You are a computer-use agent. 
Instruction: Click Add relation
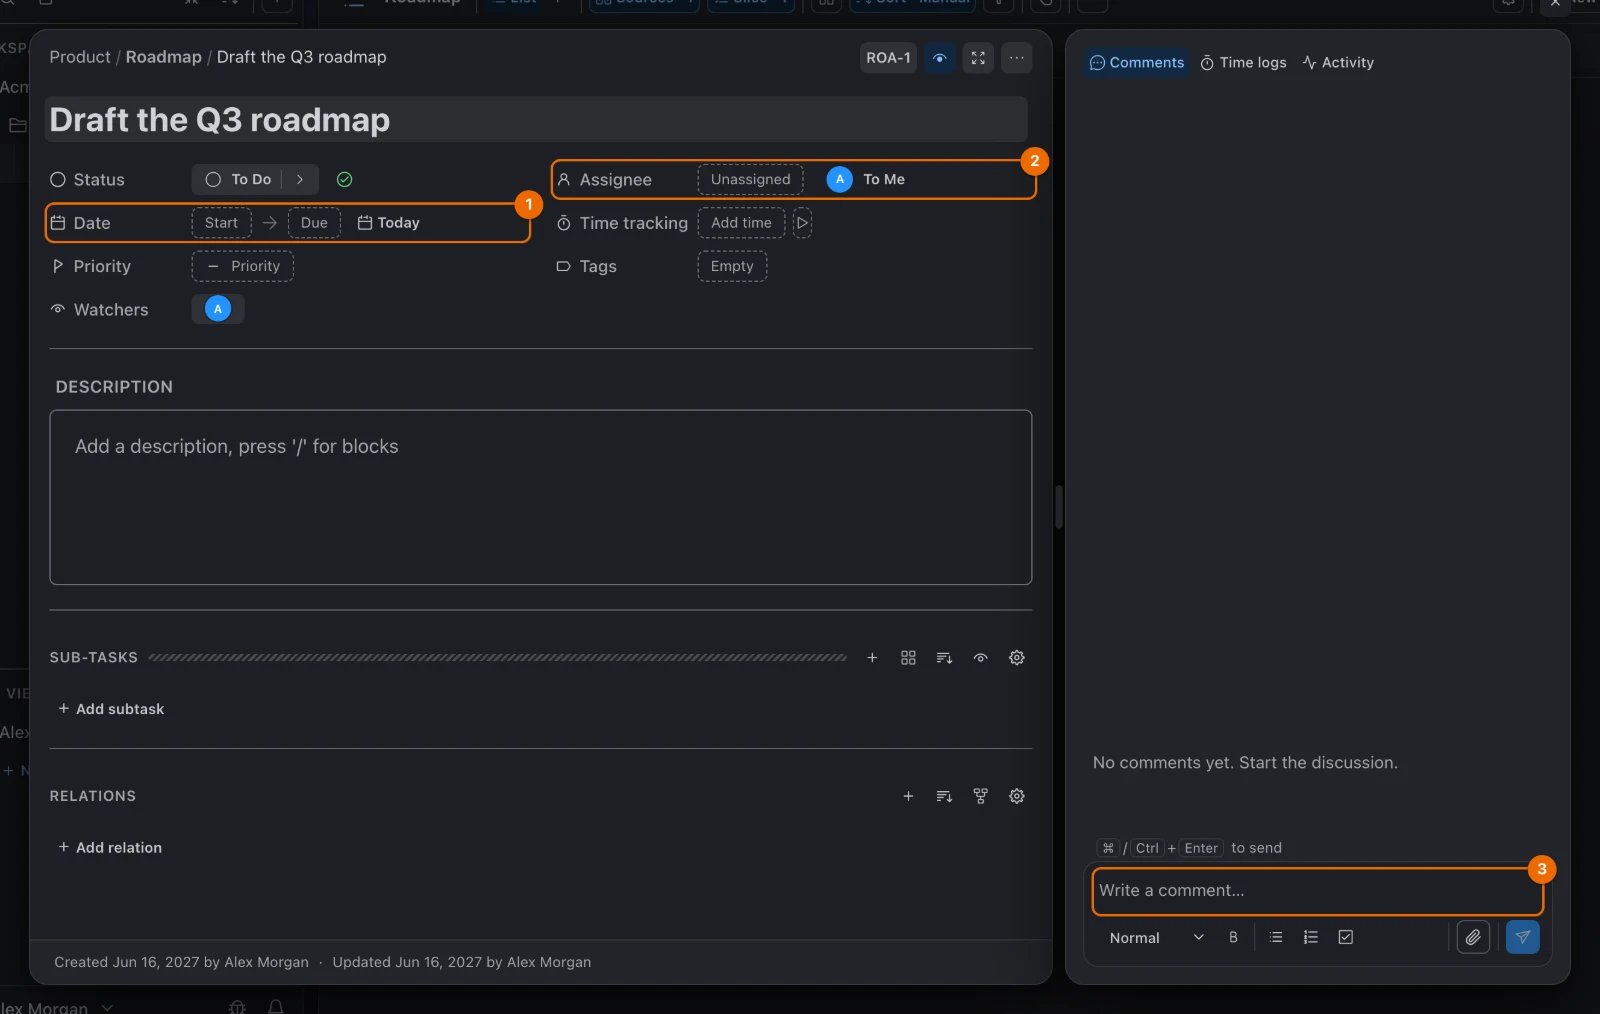tap(110, 847)
